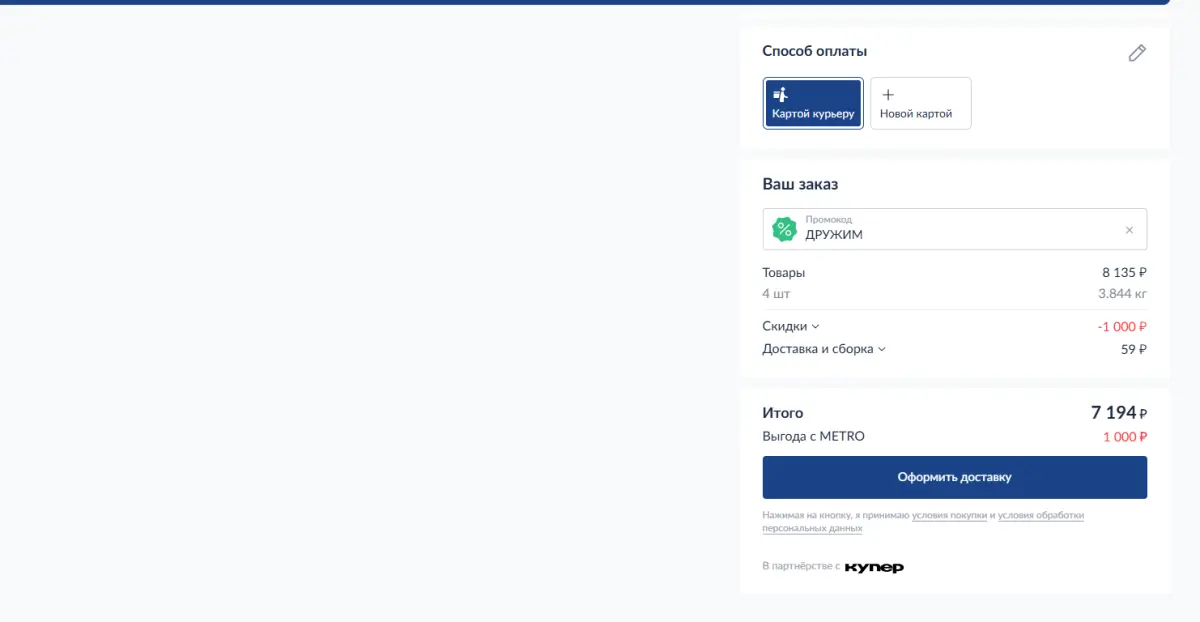Click the plus icon in 'Новой картой'
The width and height of the screenshot is (1200, 622).
click(888, 95)
